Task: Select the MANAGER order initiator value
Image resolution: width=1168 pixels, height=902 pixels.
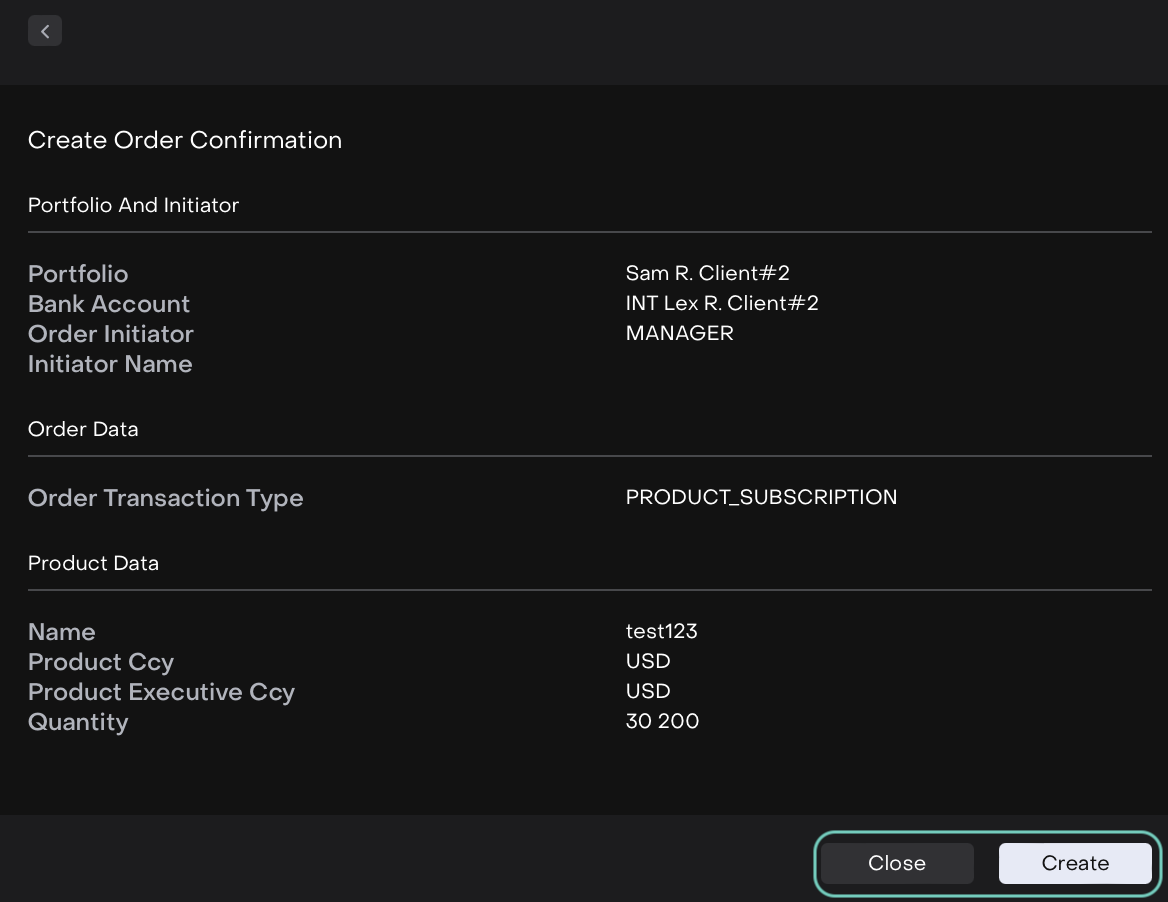Action: [679, 333]
